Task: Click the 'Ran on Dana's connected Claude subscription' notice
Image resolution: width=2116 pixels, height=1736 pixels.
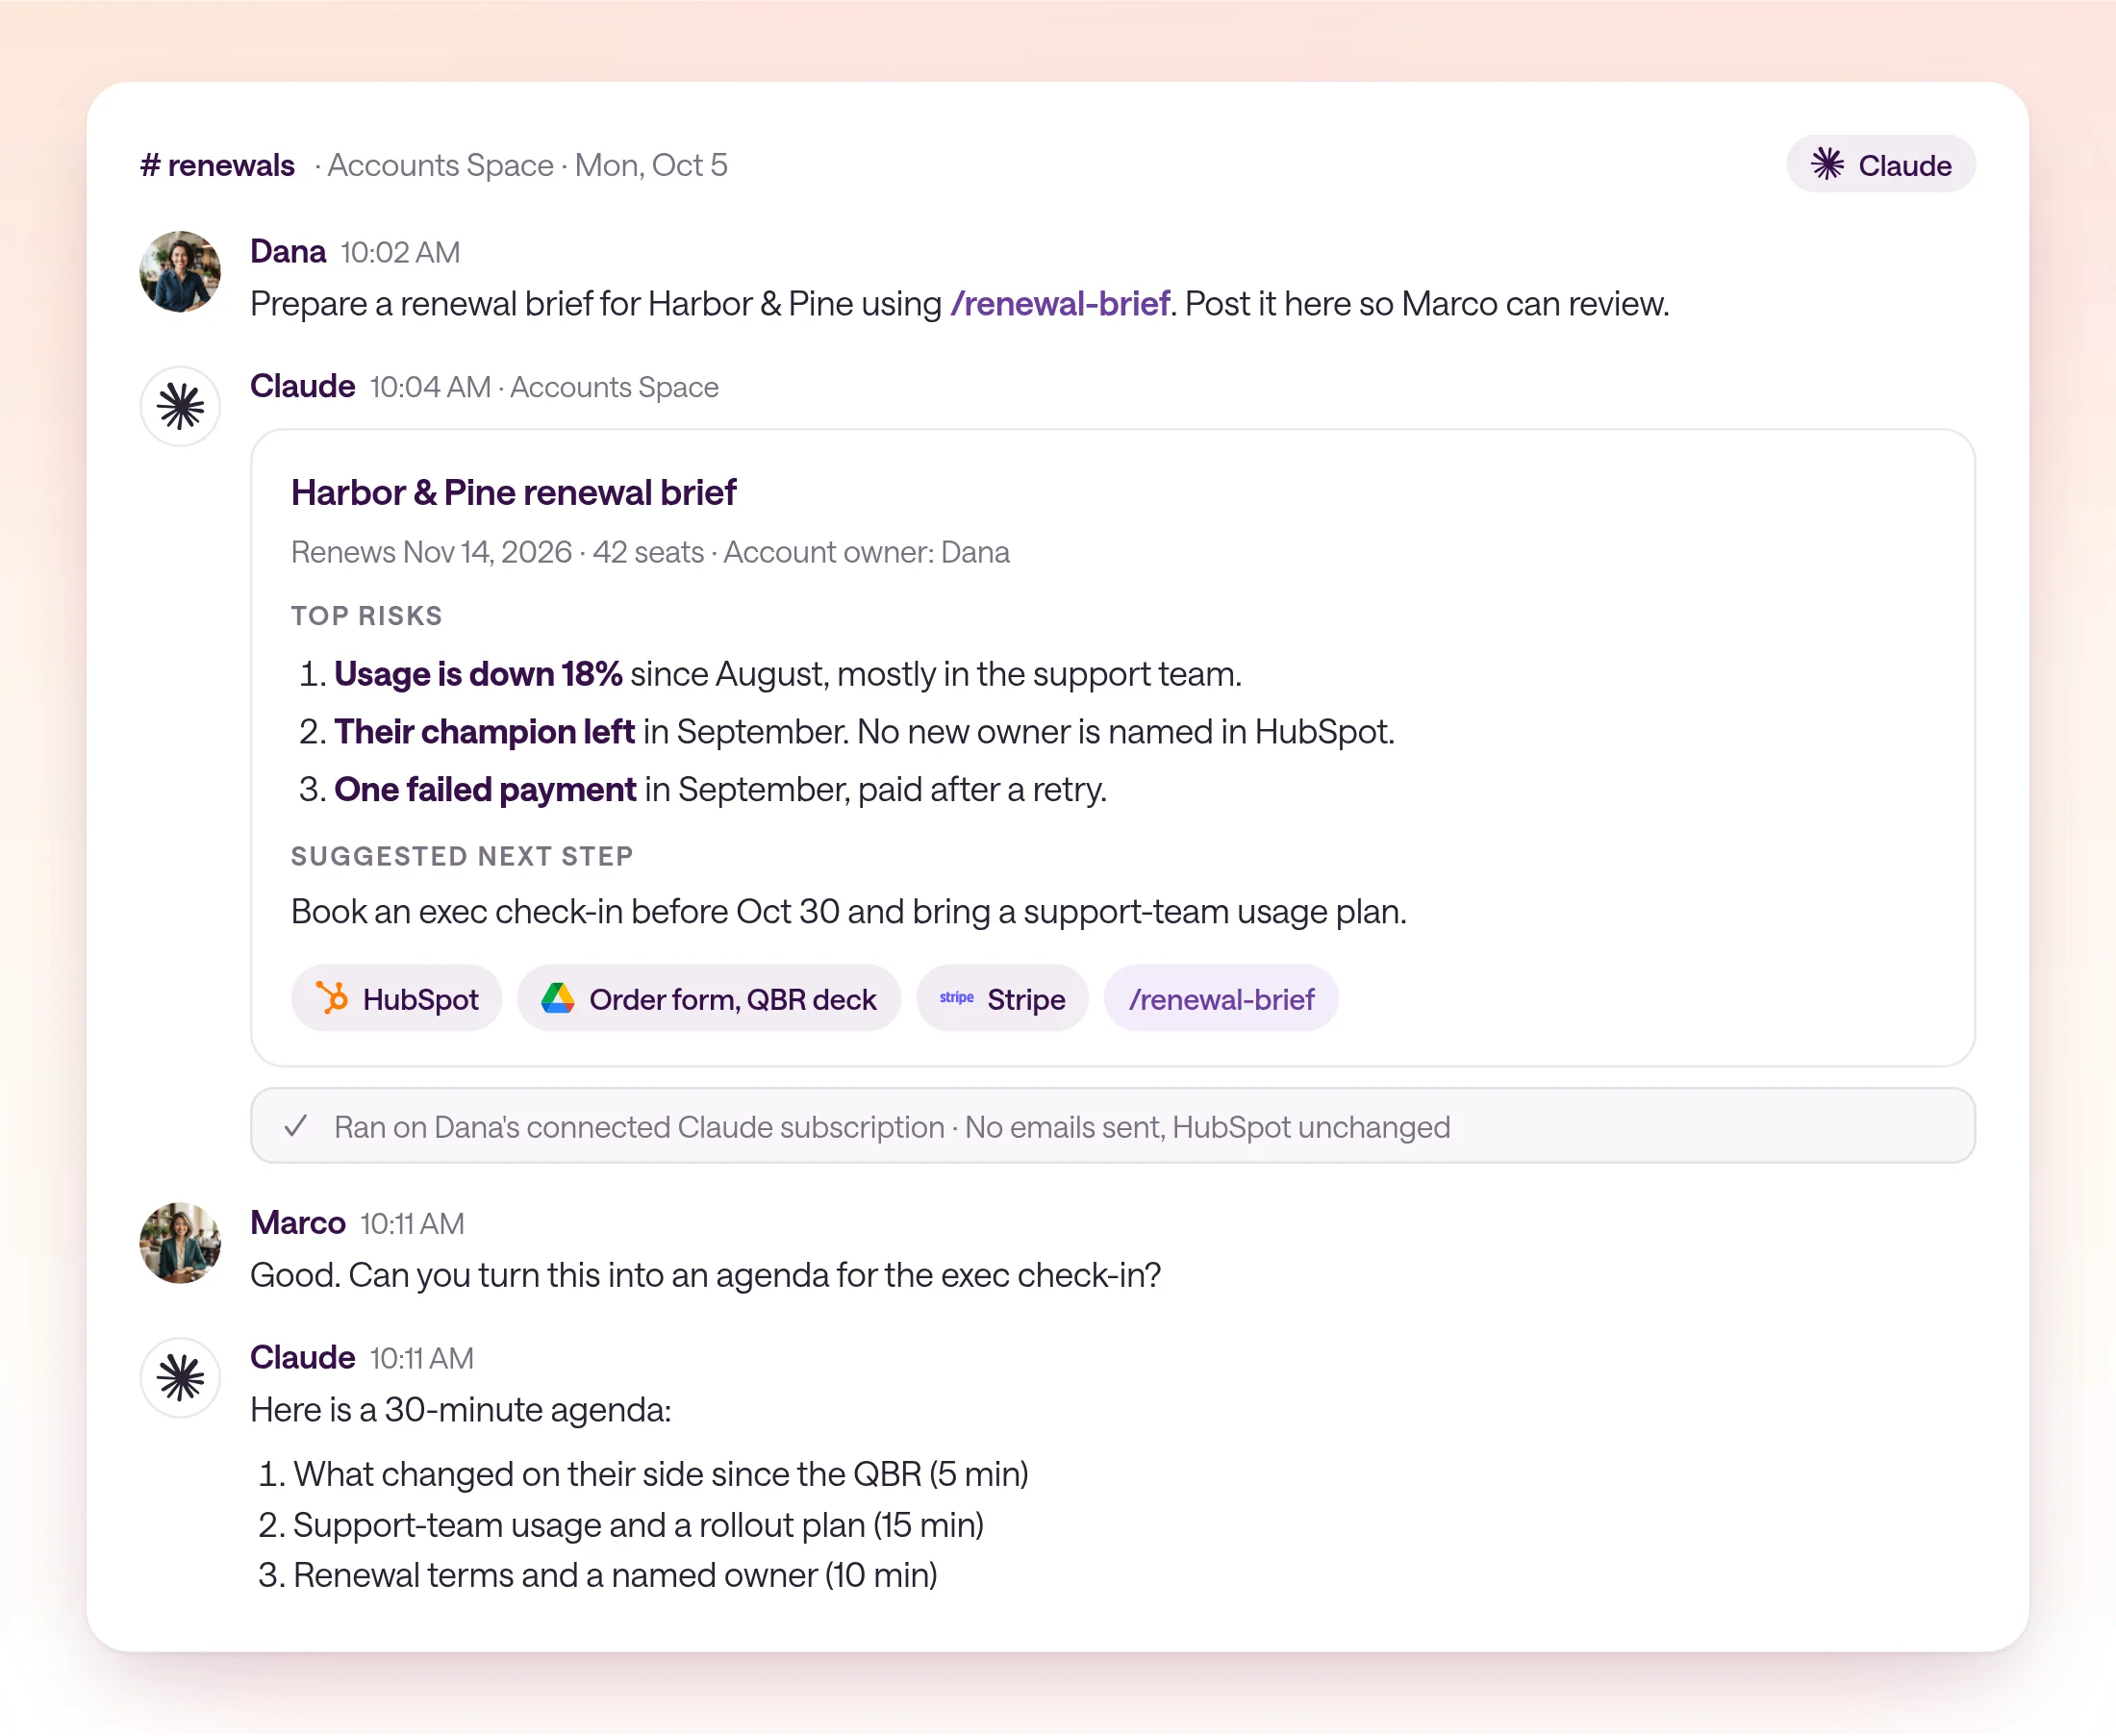Action: pos(1112,1126)
